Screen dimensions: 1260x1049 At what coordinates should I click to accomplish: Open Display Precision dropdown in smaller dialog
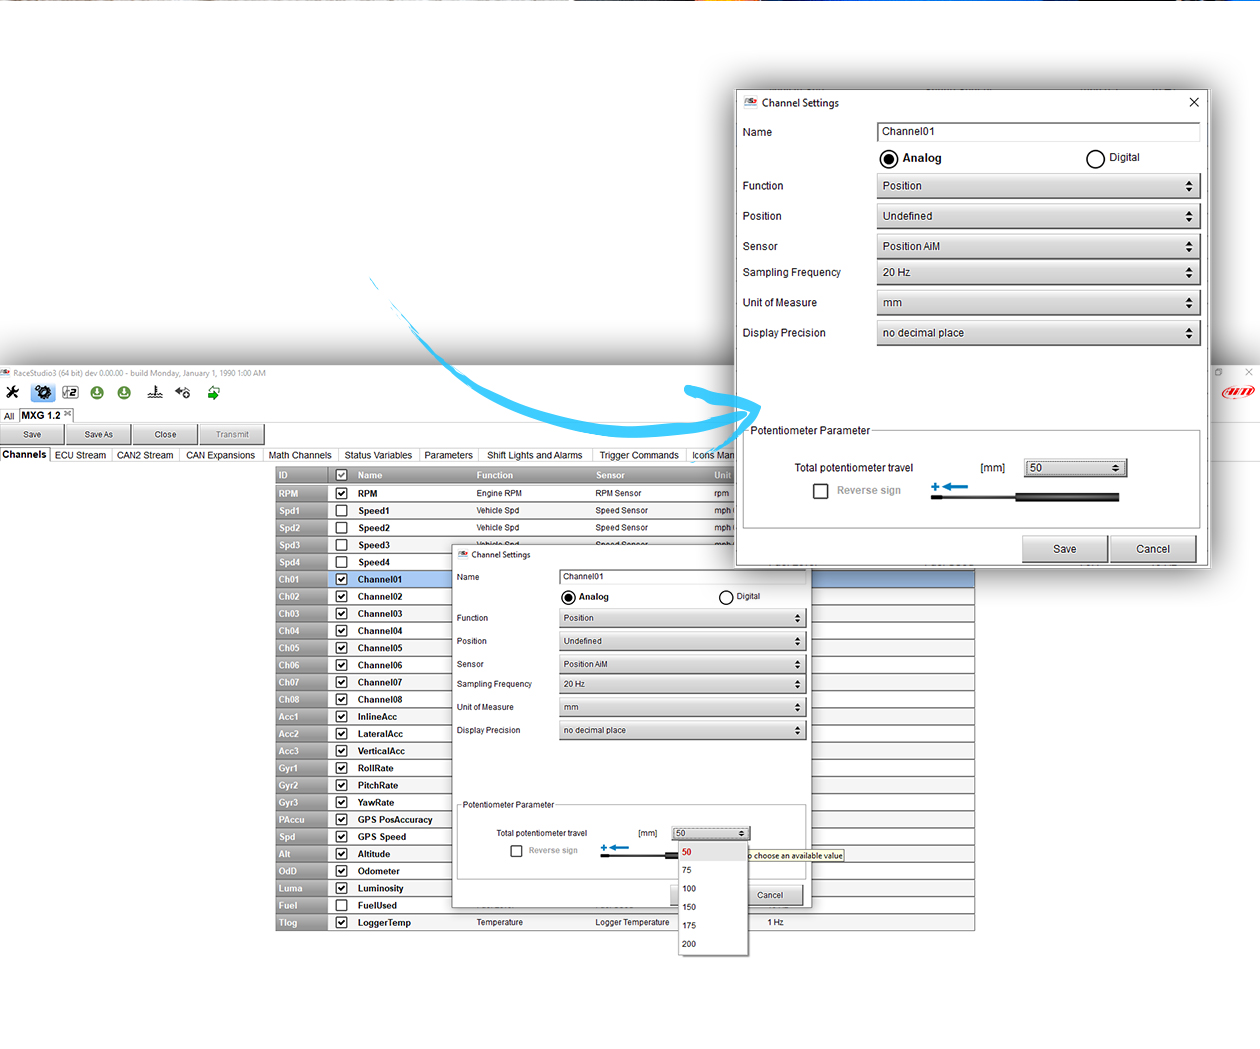point(682,730)
